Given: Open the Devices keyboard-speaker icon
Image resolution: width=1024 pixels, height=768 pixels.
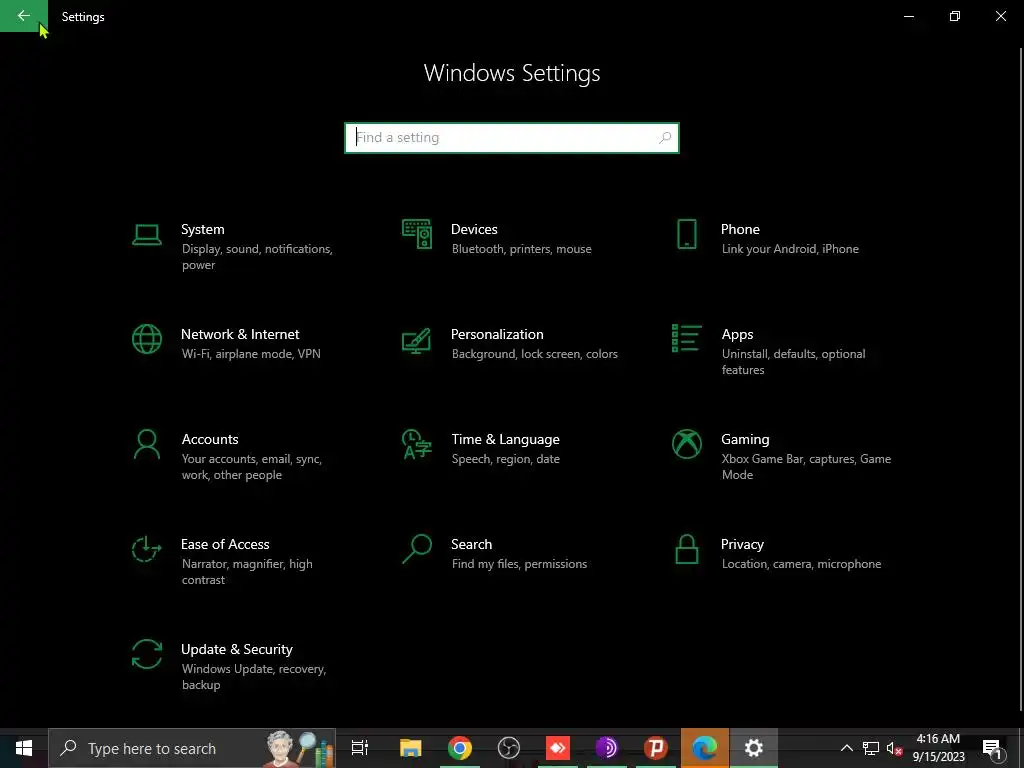Looking at the screenshot, I should tap(417, 234).
